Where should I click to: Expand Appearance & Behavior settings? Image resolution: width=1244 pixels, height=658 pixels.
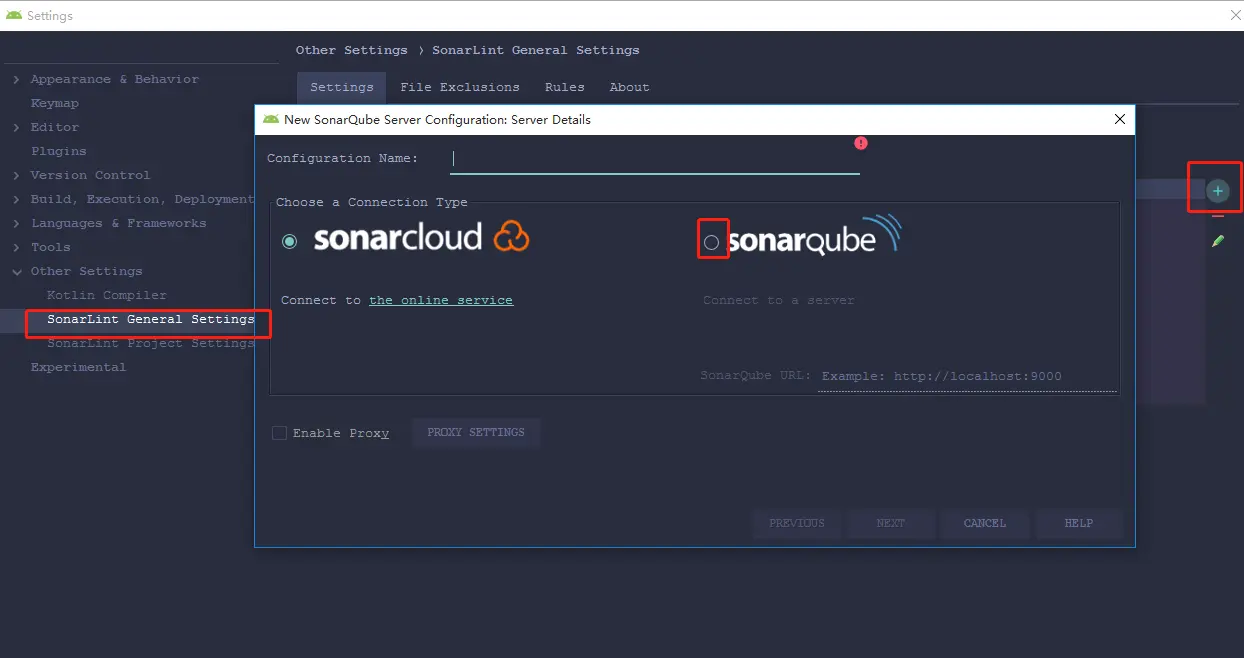tap(16, 79)
